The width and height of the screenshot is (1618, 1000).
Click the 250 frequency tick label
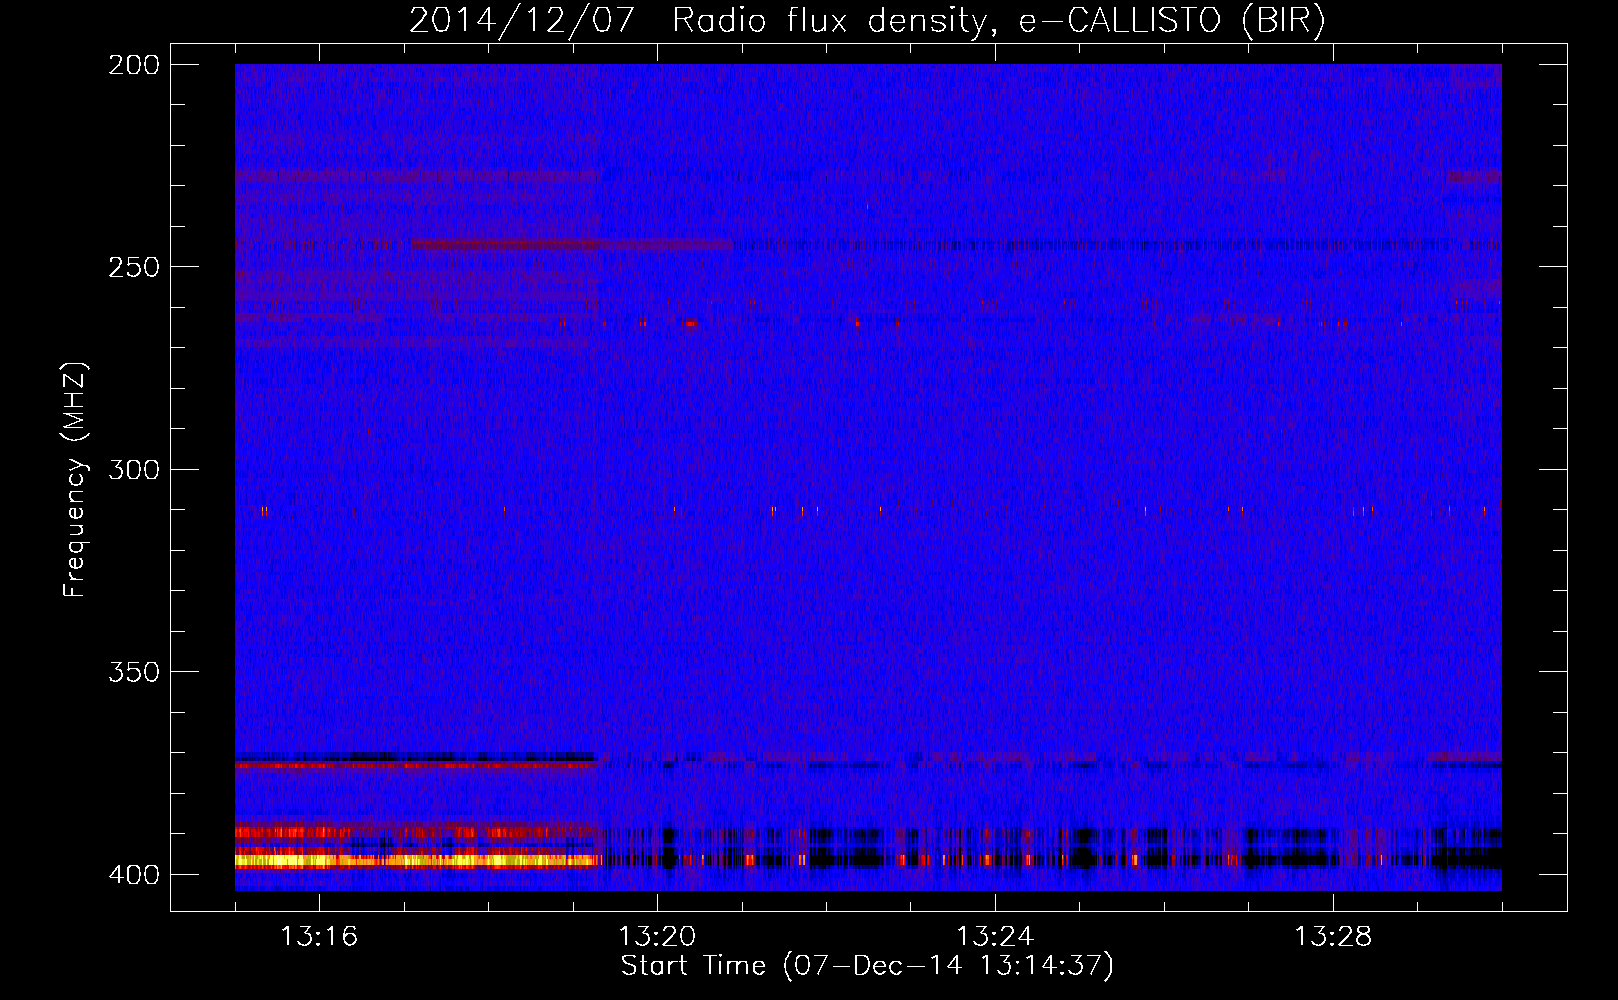click(x=134, y=267)
